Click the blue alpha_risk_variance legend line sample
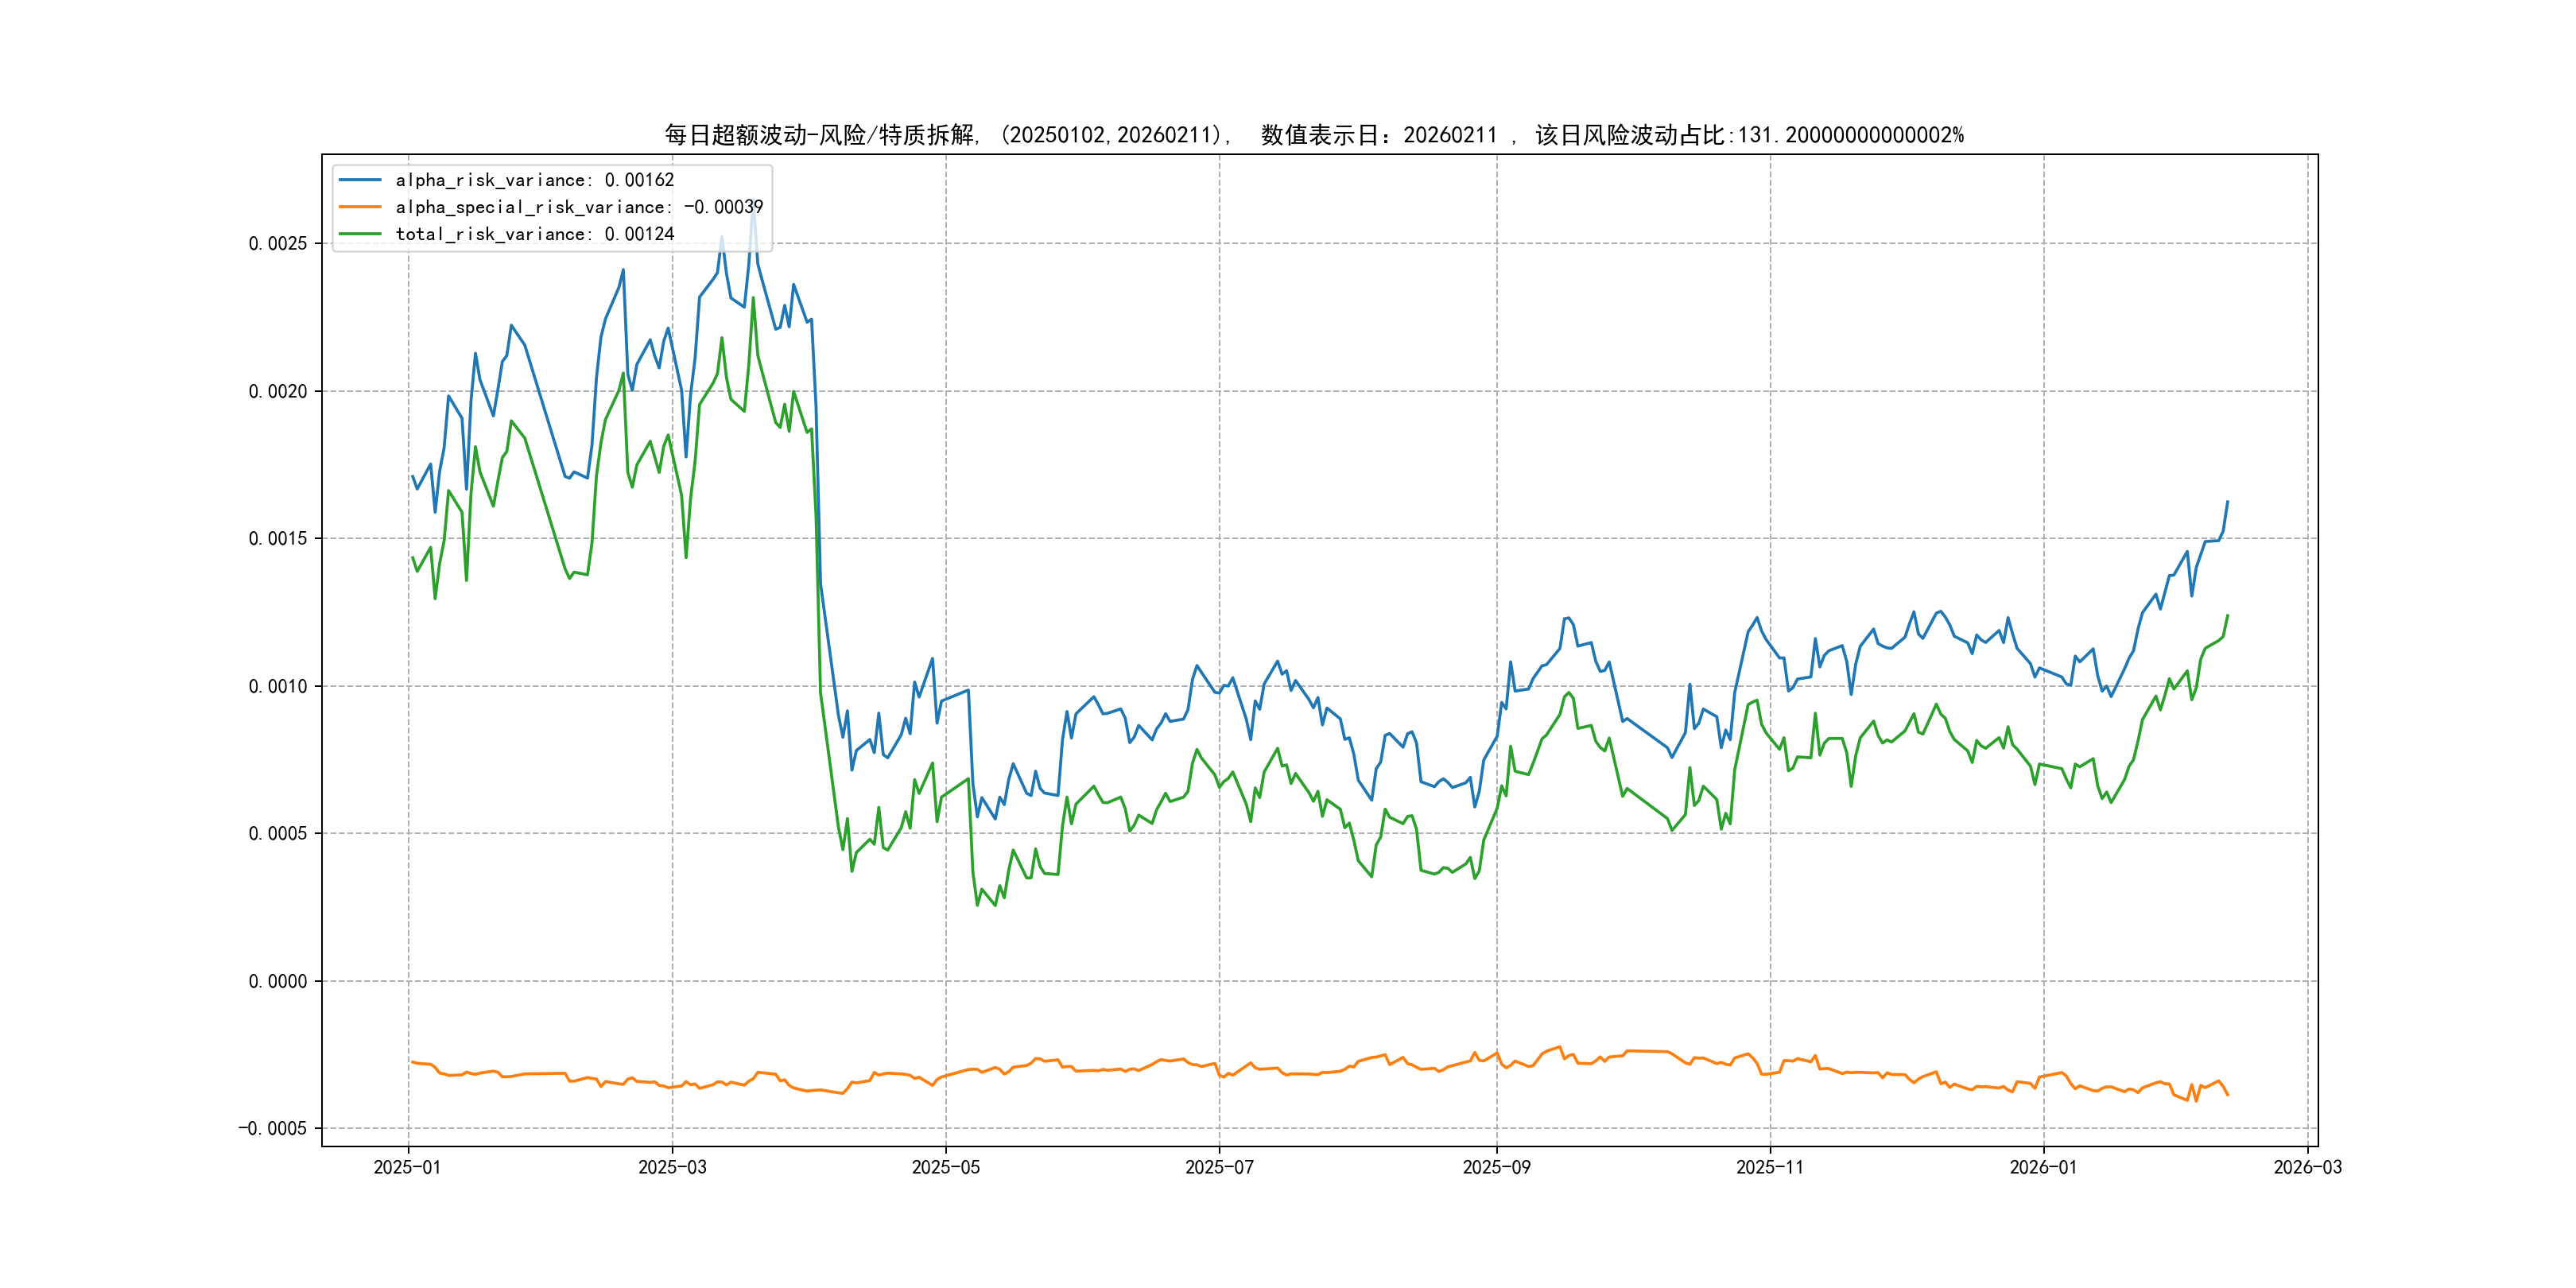Image resolution: width=2576 pixels, height=1288 pixels. [360, 180]
